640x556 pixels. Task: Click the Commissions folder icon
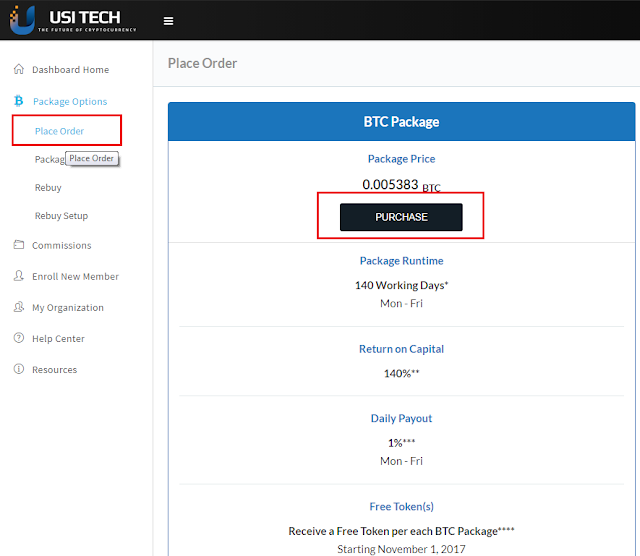19,245
